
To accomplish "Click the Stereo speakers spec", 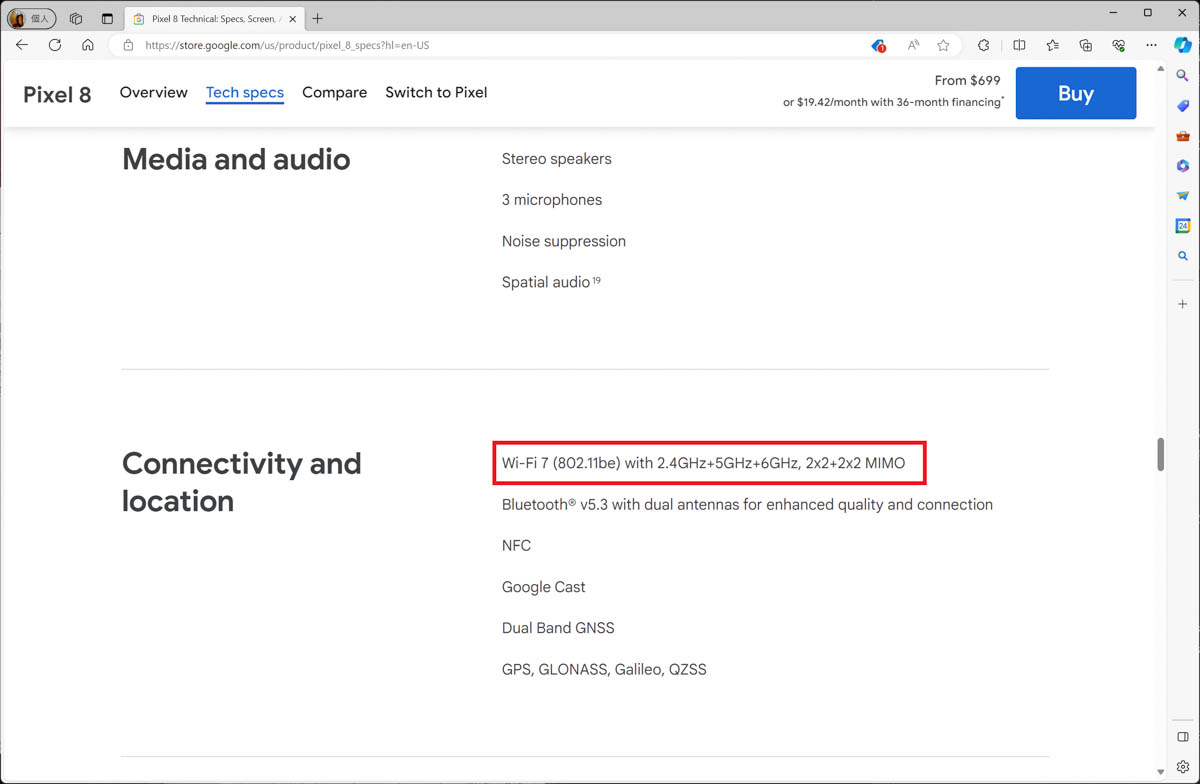I will 556,159.
